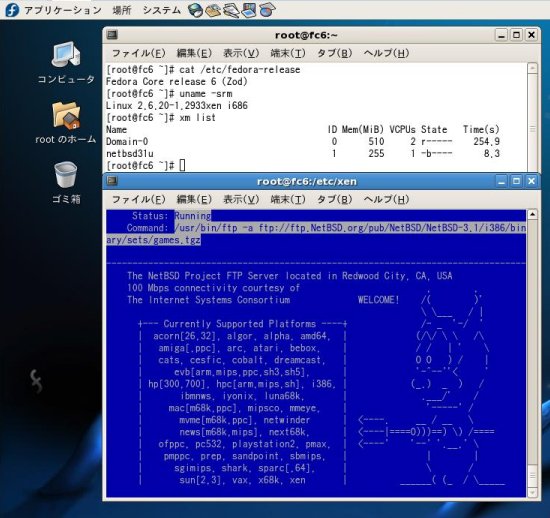
Task: Click the highlighted 'Running' status text
Action: pyautogui.click(x=193, y=216)
